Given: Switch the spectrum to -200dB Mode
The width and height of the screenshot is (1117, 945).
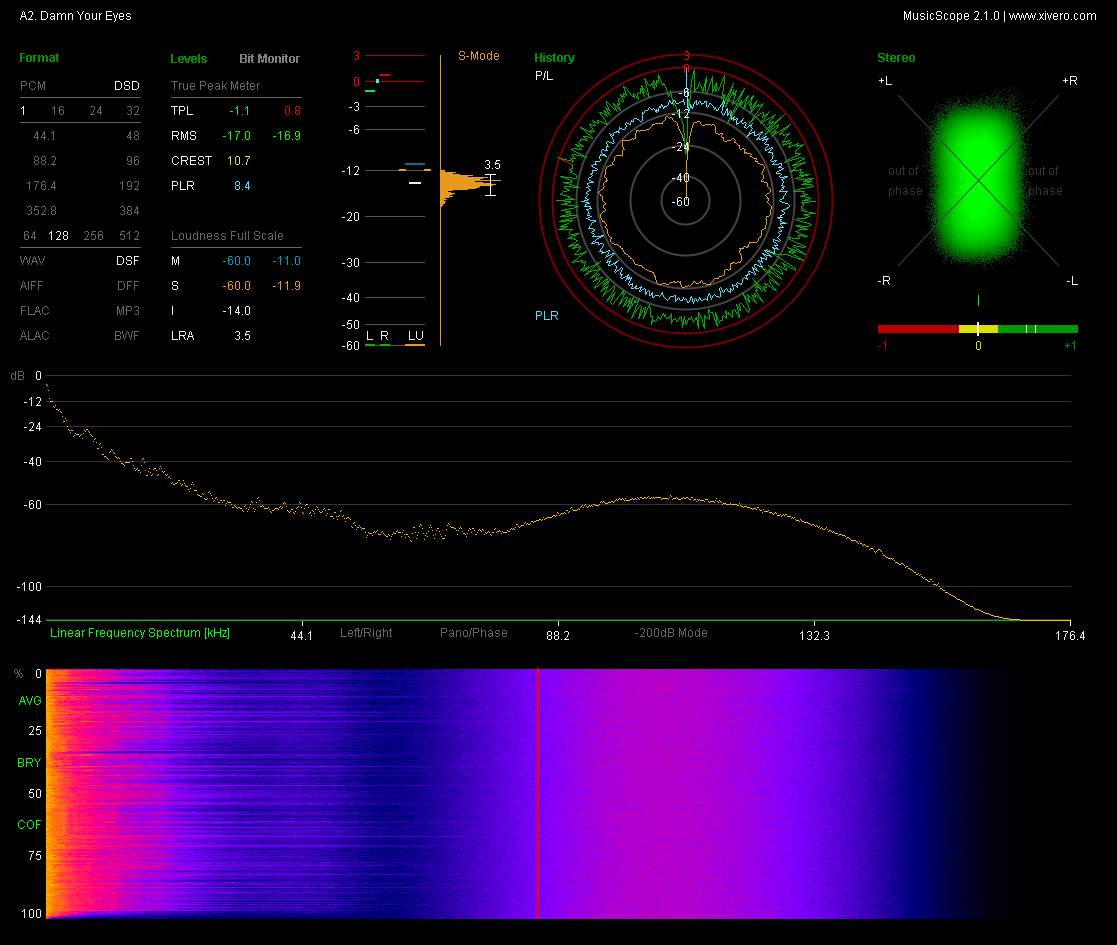Looking at the screenshot, I should point(670,633).
